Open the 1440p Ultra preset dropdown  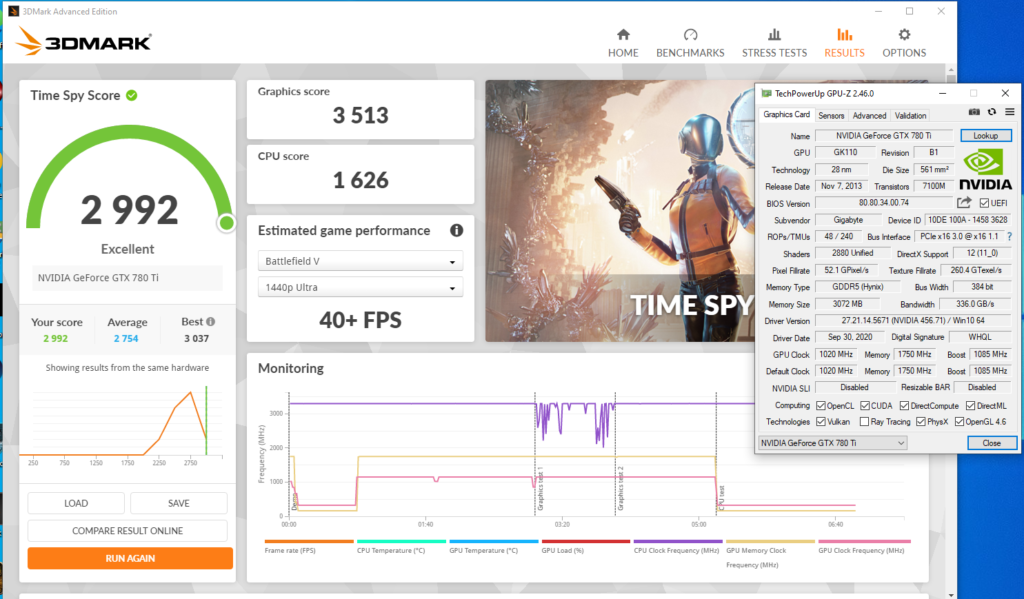(360, 287)
